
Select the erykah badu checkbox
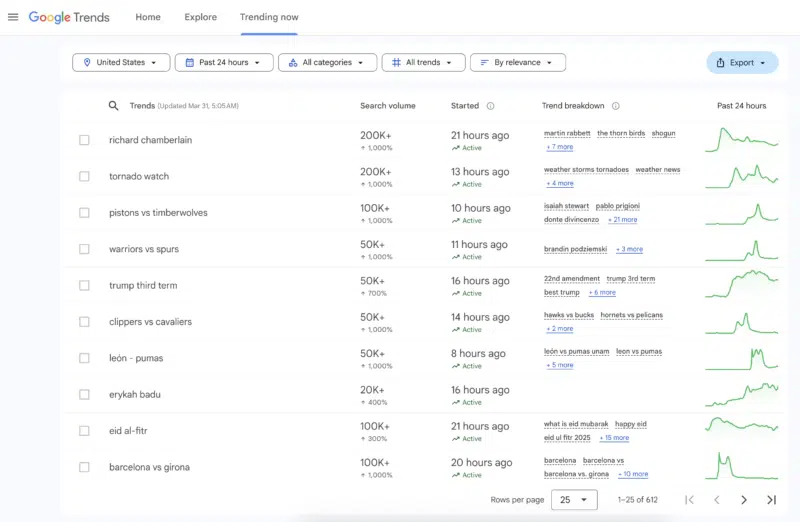pyautogui.click(x=84, y=394)
